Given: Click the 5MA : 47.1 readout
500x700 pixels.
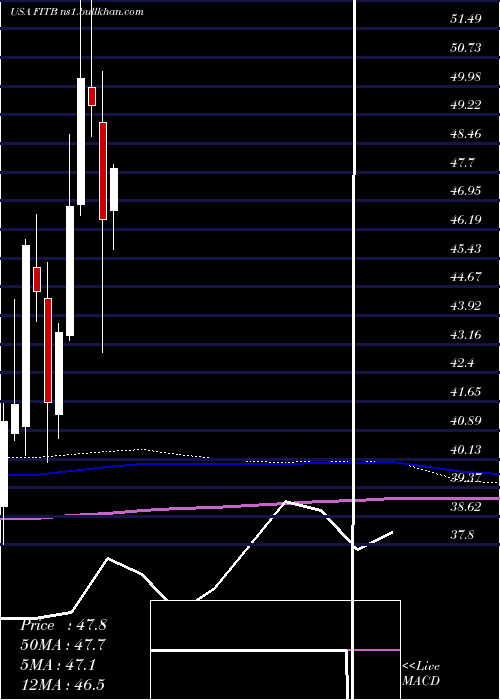Looking at the screenshot, I should point(58,665).
